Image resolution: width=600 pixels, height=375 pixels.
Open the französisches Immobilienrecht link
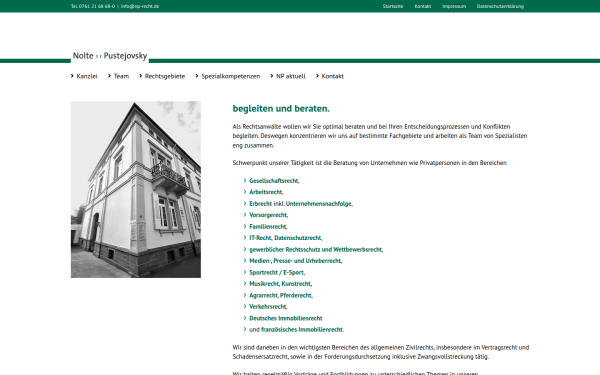pyautogui.click(x=302, y=329)
